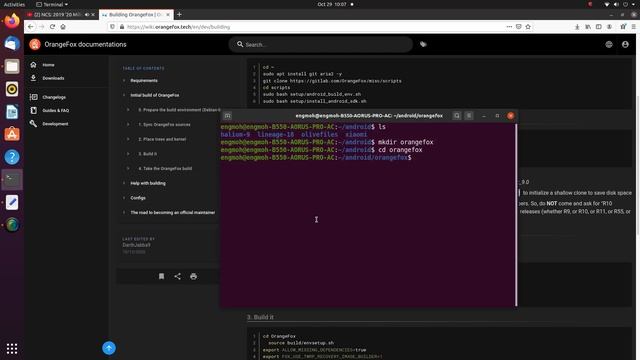
Task: Open system status menu in top bar
Action: pyautogui.click(x=620, y=4)
